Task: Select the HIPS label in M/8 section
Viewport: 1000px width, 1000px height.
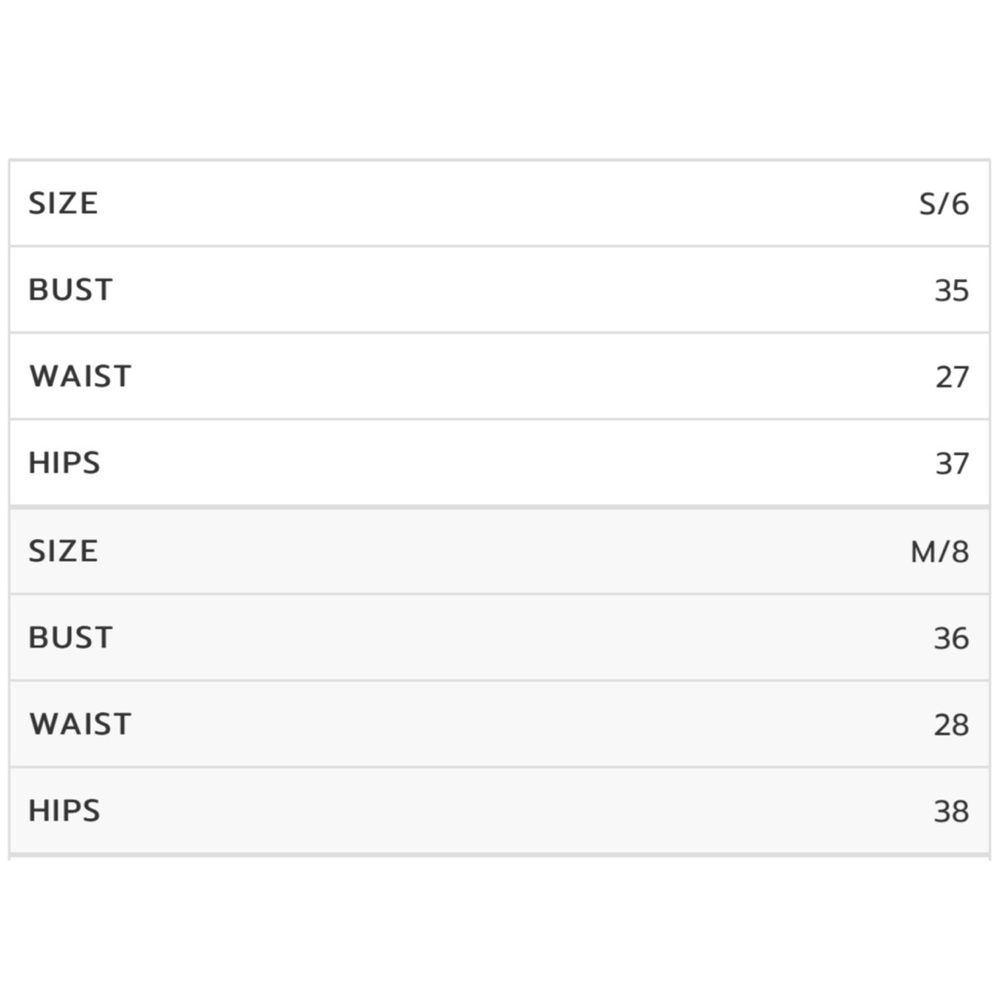Action: pos(64,811)
